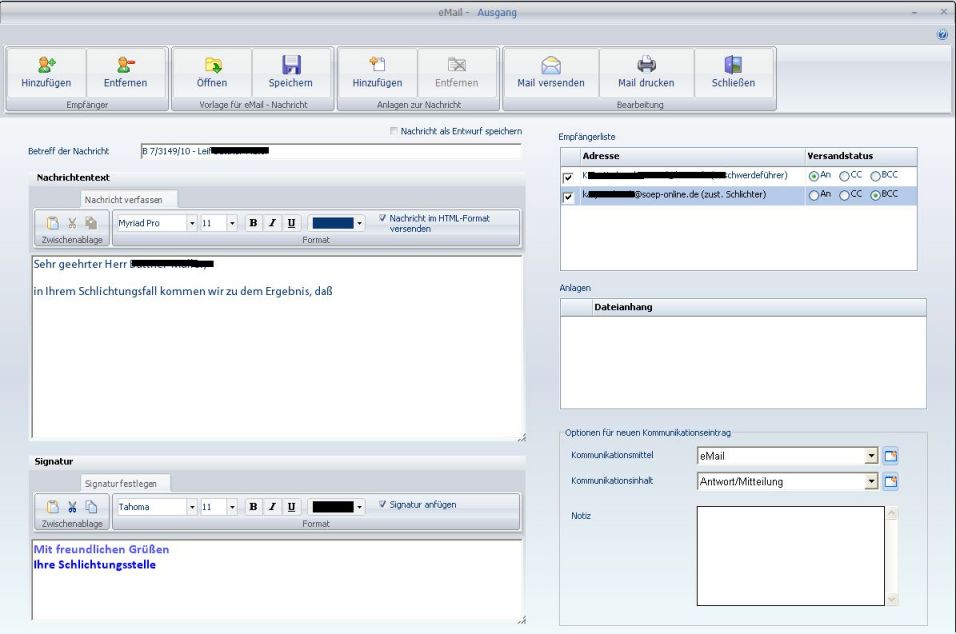Add an attachment via Anlagen Hinzufügen
This screenshot has width=956, height=634.
coord(376,65)
